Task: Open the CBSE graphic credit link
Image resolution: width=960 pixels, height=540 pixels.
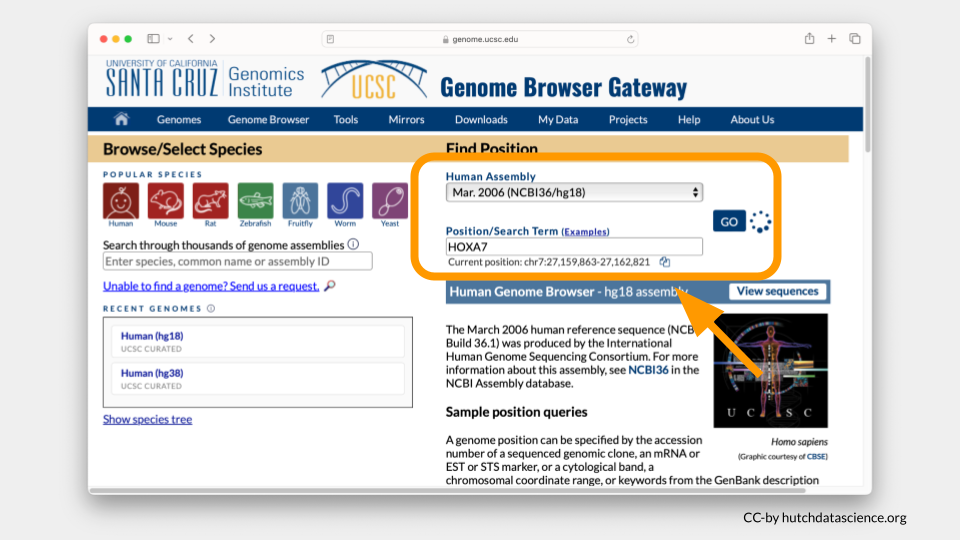Action: [816, 456]
